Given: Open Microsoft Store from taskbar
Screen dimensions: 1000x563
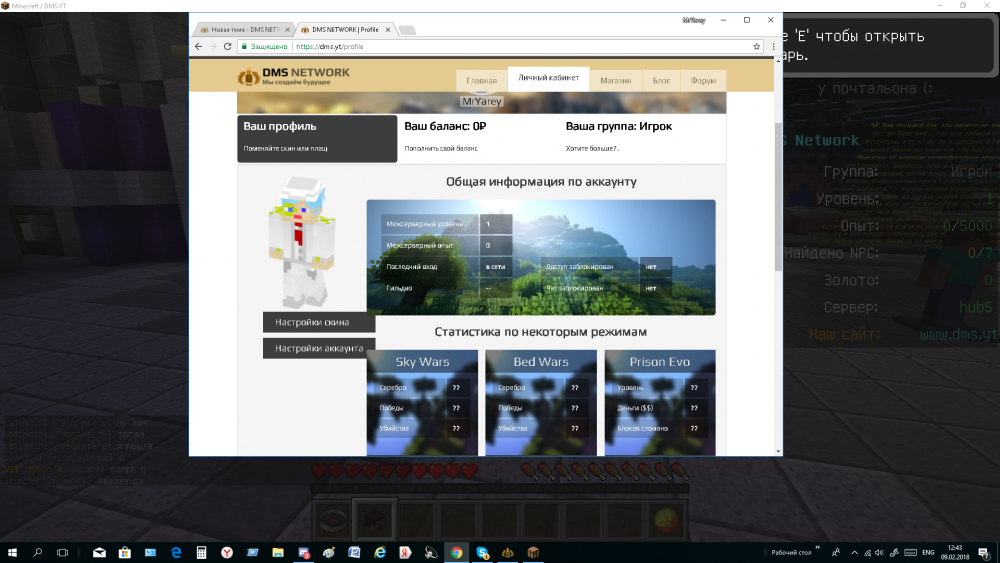Looking at the screenshot, I should click(125, 552).
